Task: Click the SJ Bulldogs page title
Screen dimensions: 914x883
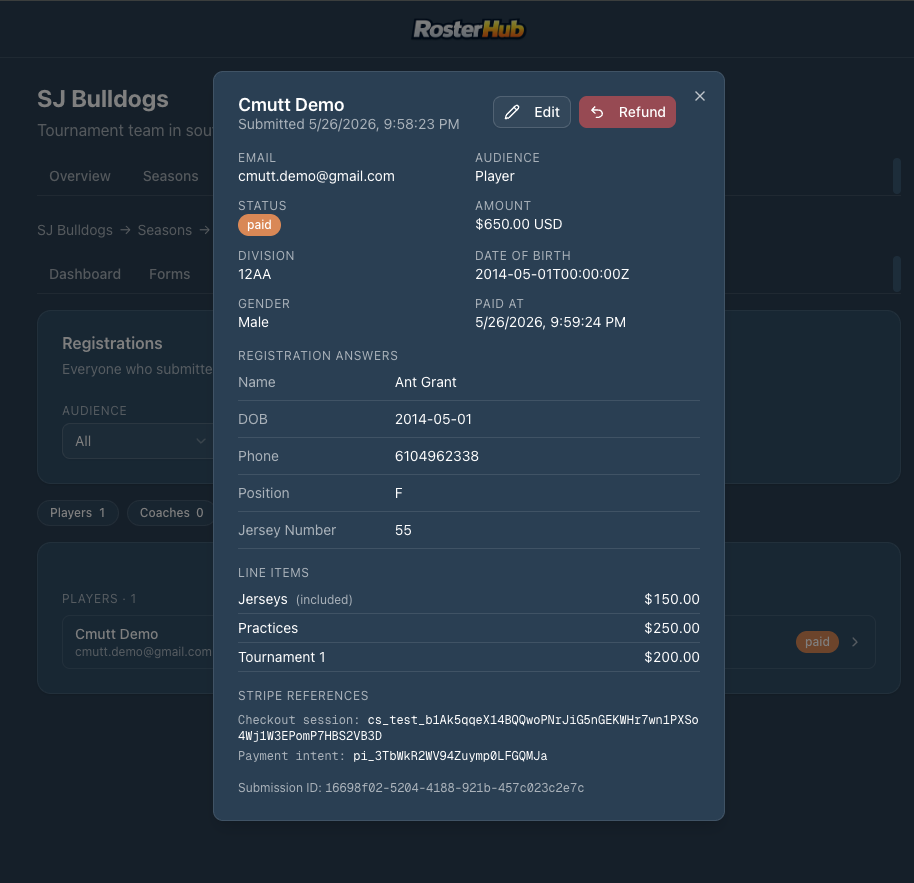Action: [x=103, y=99]
